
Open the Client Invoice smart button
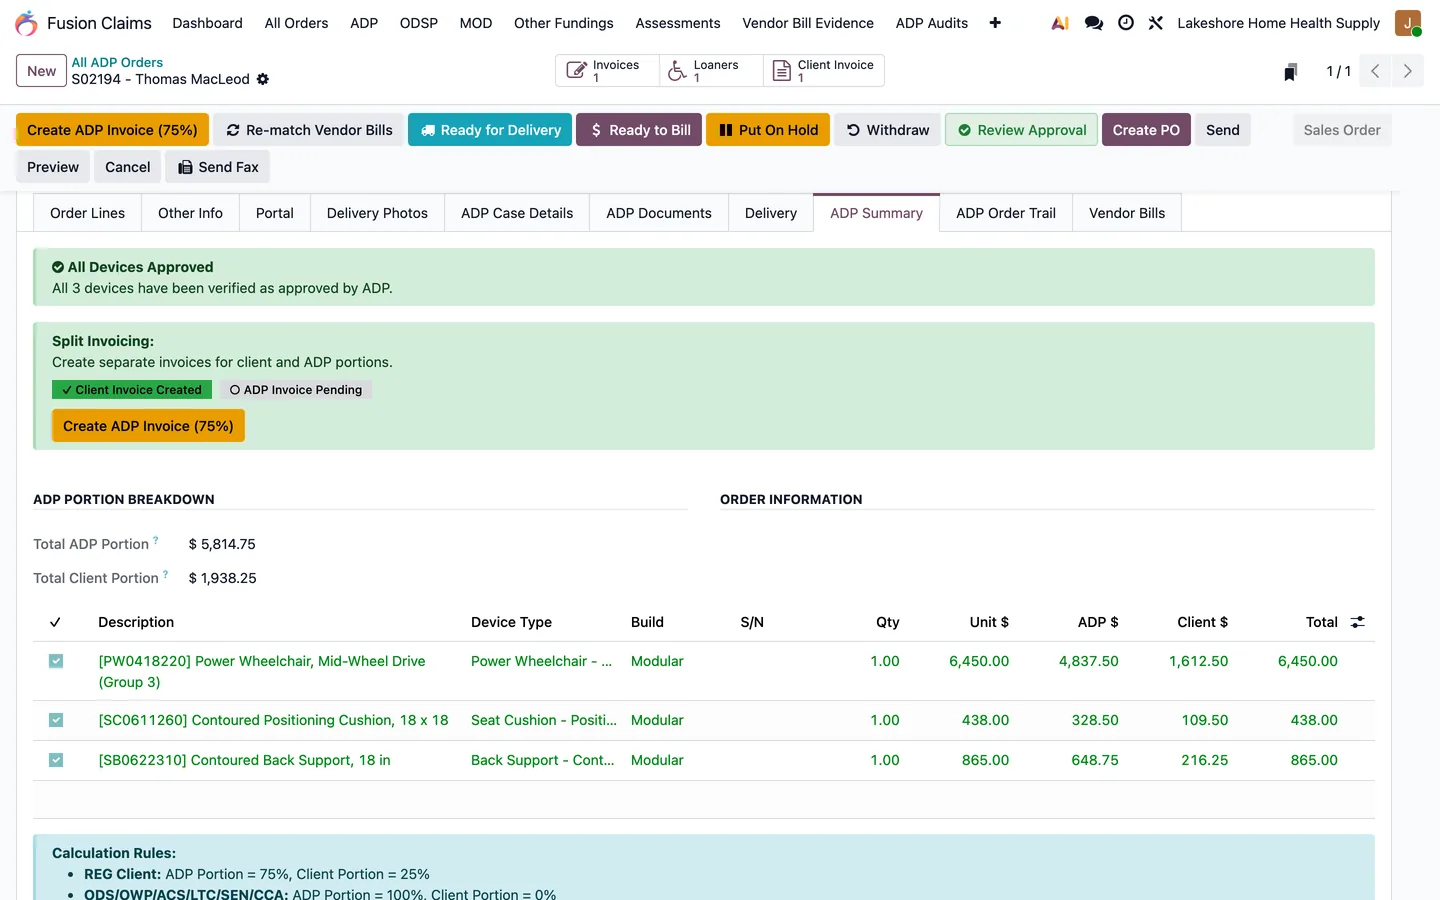point(824,70)
